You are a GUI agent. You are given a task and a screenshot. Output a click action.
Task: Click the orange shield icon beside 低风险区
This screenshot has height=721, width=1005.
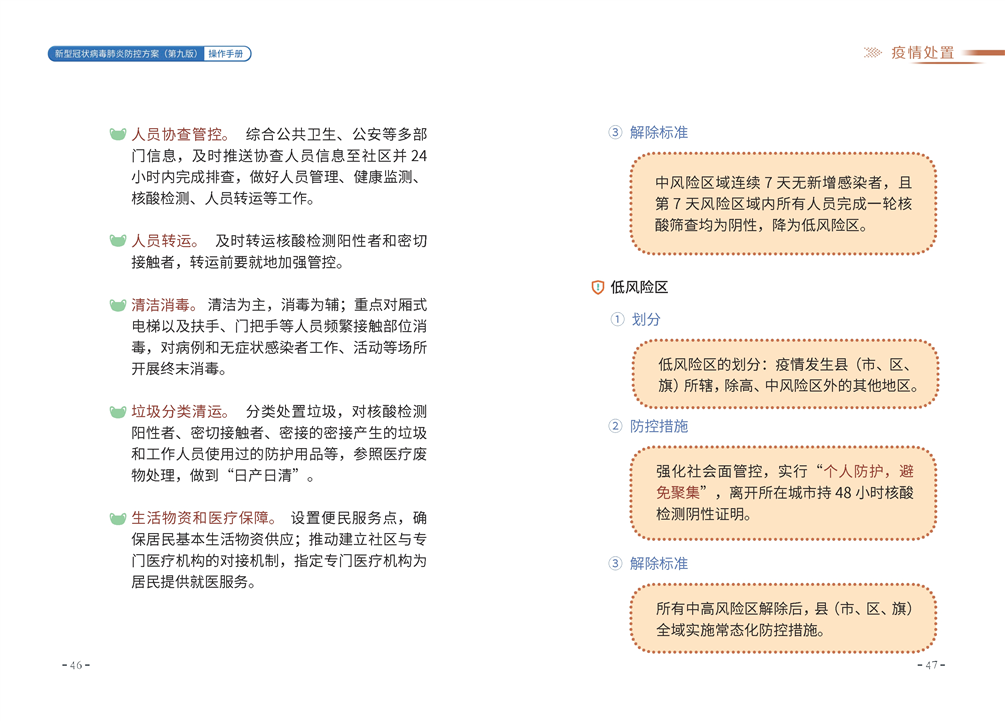598,287
